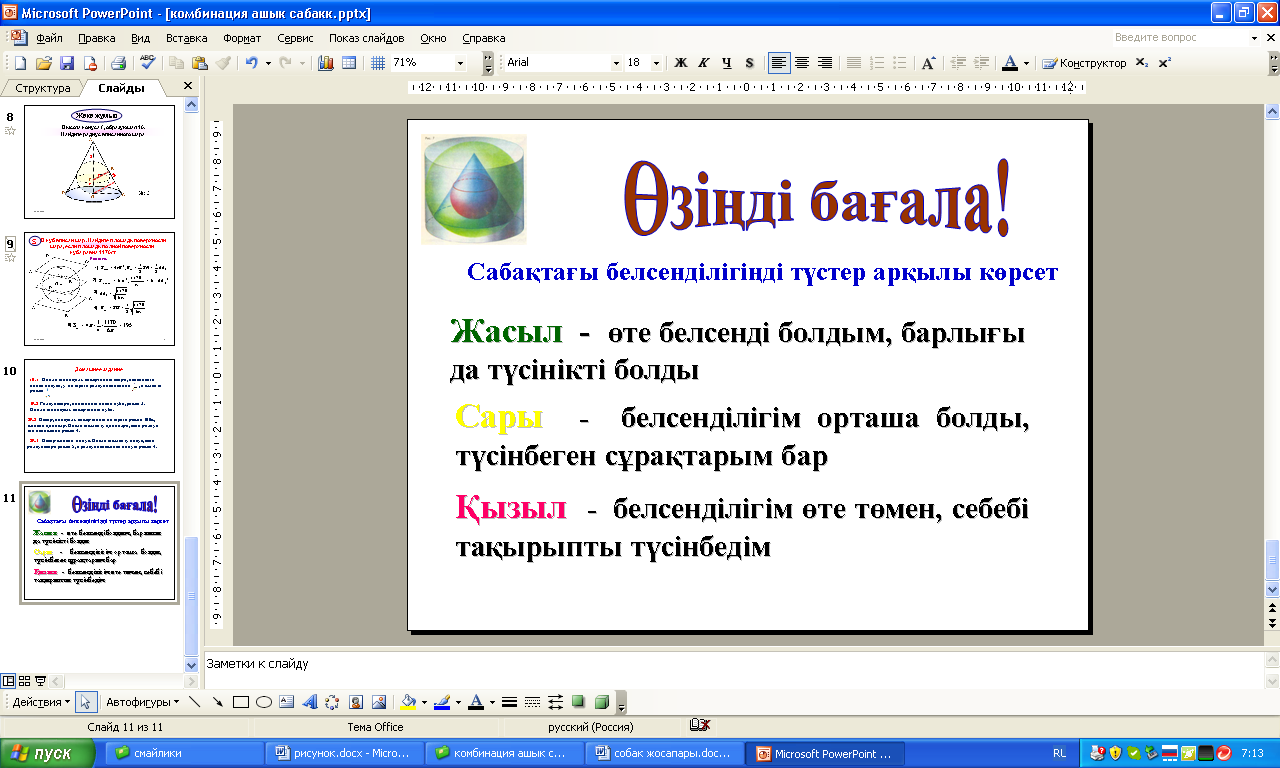
Task: Open the font size 18 dropdown
Action: pos(656,63)
